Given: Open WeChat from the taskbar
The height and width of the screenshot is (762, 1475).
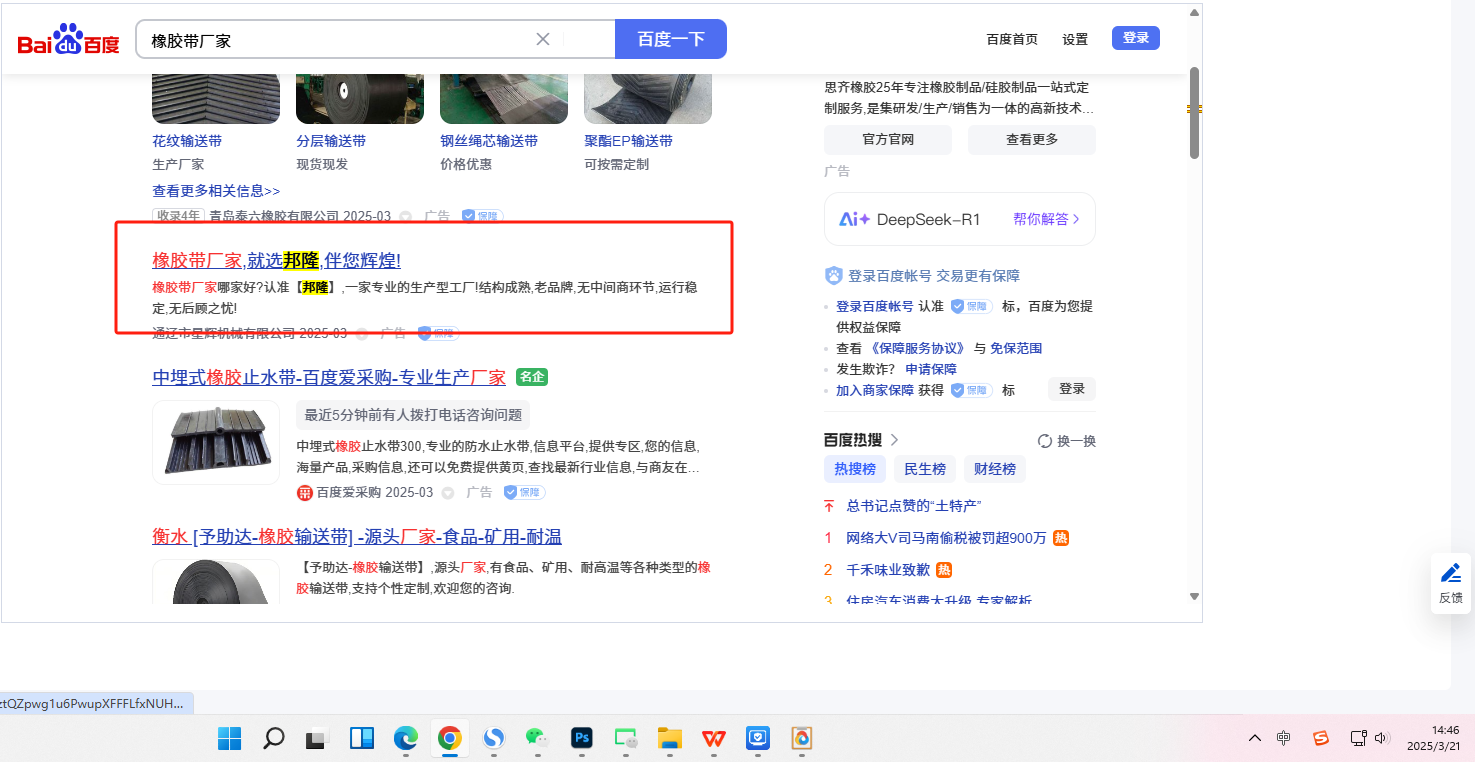Looking at the screenshot, I should [x=537, y=739].
